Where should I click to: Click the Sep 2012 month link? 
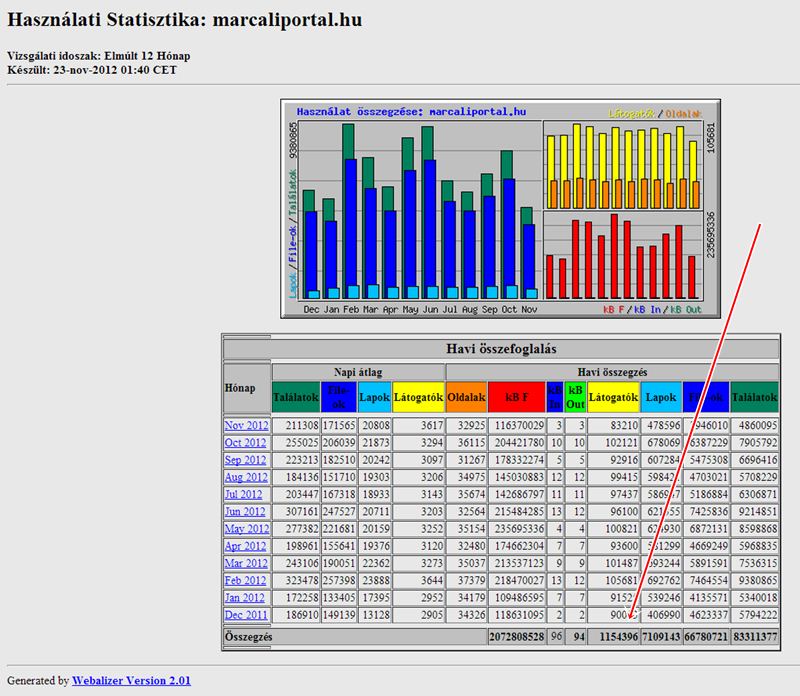245,460
